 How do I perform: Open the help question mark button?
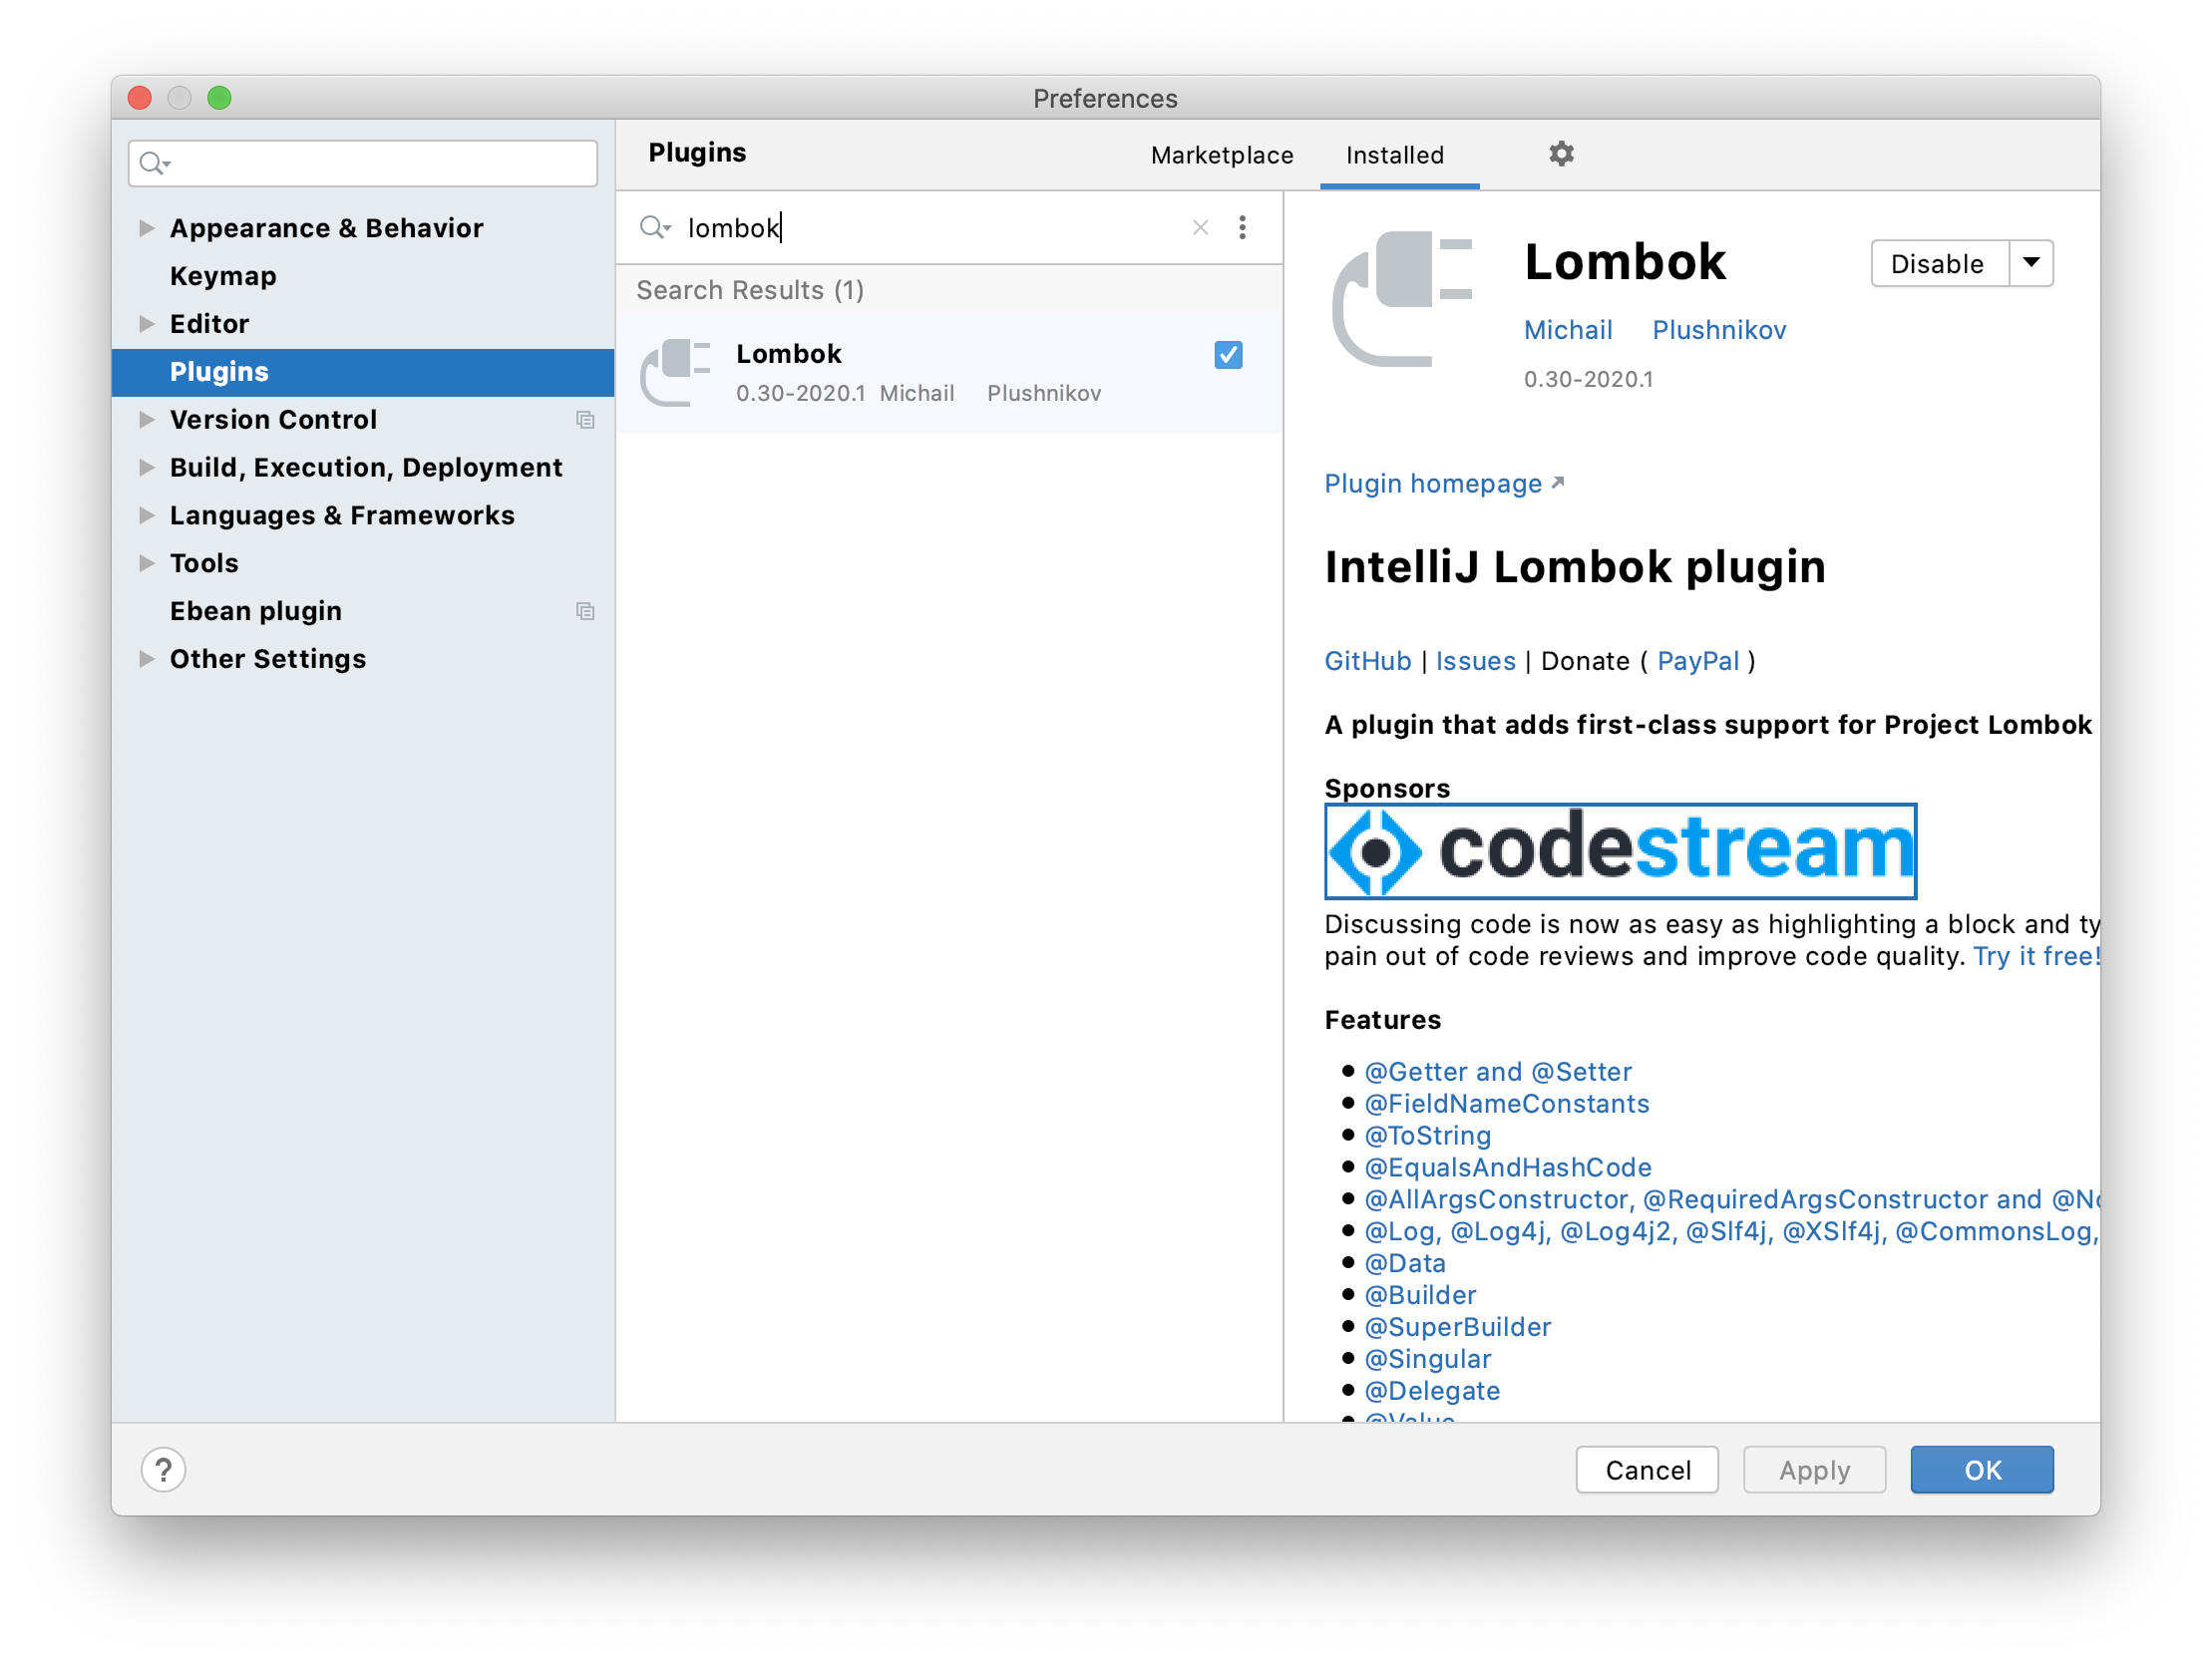pyautogui.click(x=163, y=1469)
